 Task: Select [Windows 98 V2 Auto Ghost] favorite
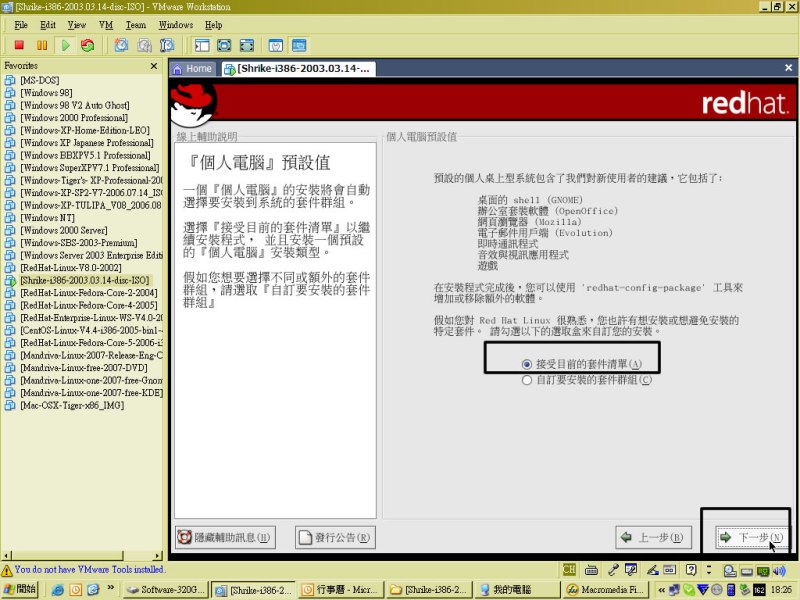pos(74,105)
